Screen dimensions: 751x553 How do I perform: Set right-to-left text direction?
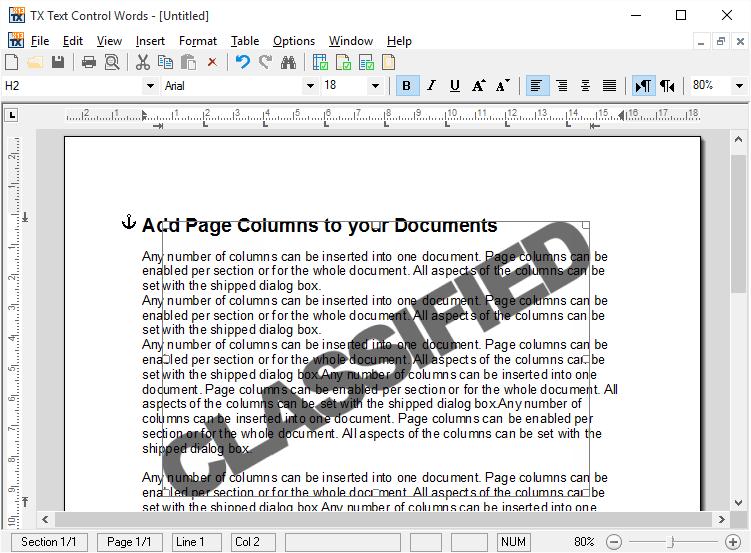[667, 86]
